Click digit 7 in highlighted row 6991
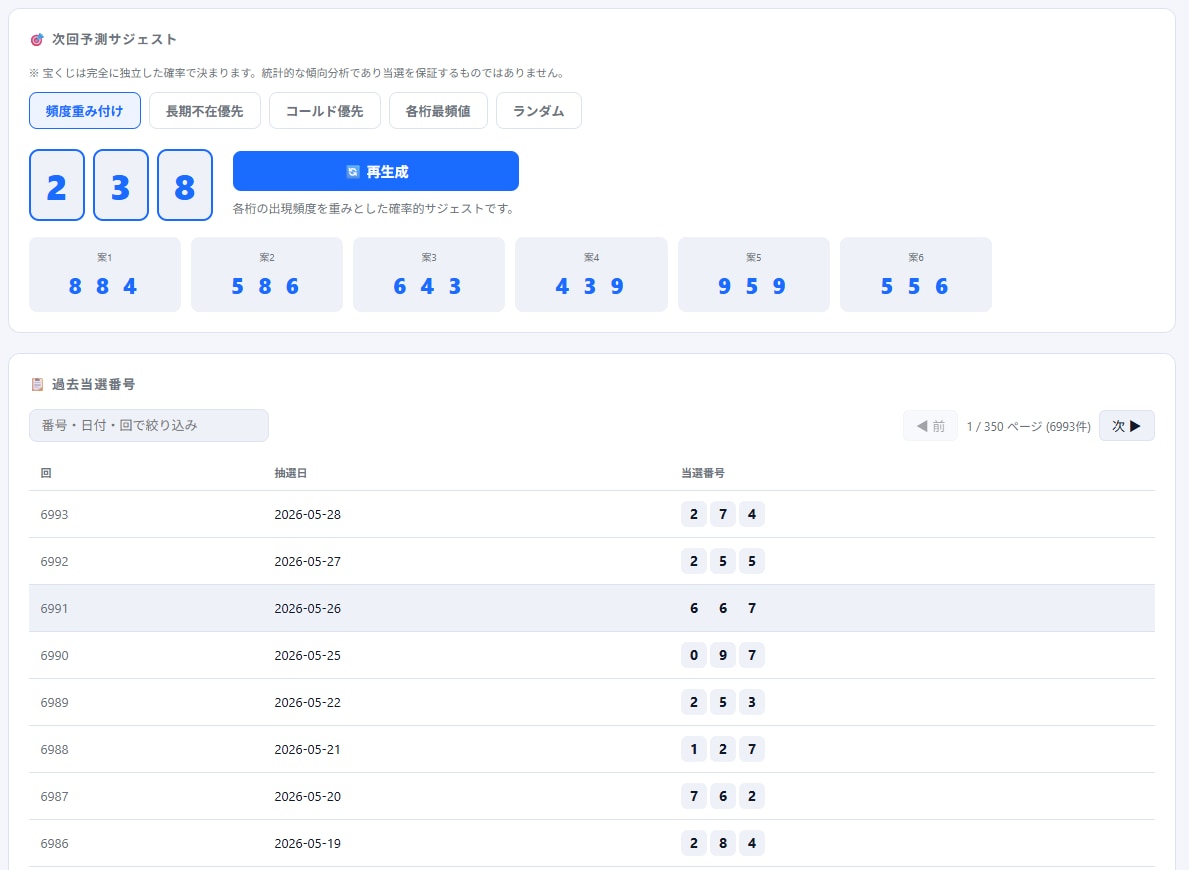This screenshot has height=870, width=1189. click(x=751, y=608)
